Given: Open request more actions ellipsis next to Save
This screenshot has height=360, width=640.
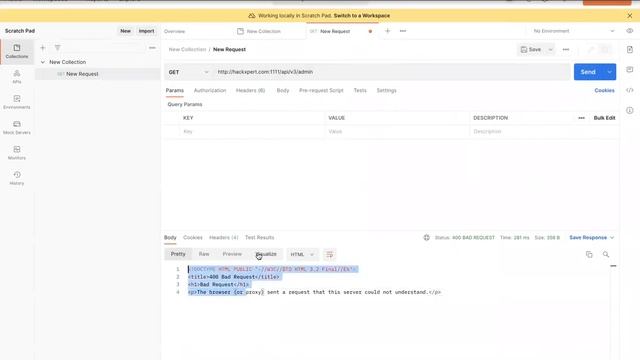Looking at the screenshot, I should pyautogui.click(x=566, y=49).
